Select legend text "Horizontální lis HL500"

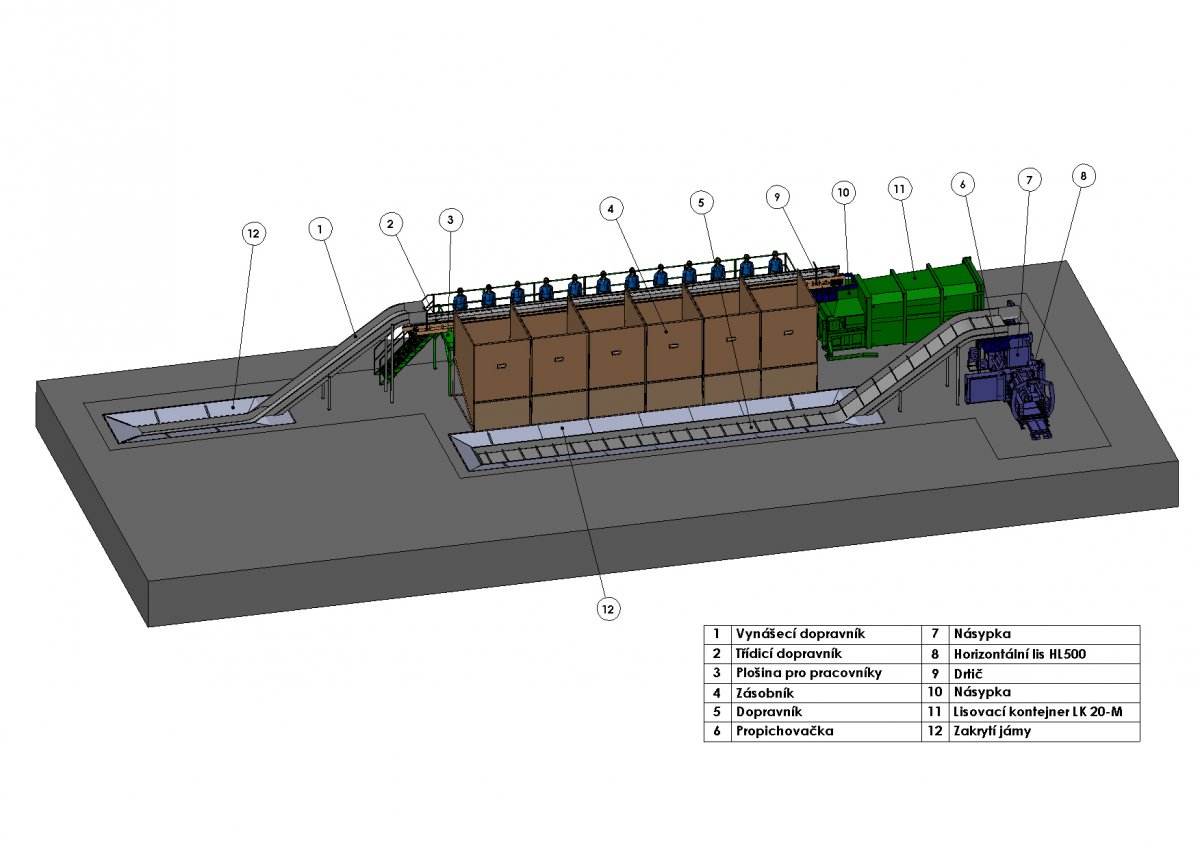1020,654
